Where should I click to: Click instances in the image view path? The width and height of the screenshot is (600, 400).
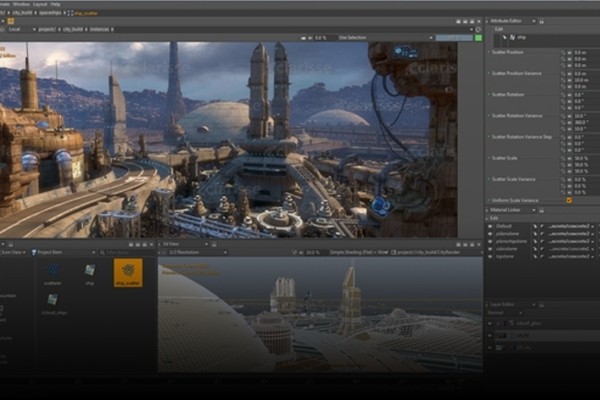[99, 29]
